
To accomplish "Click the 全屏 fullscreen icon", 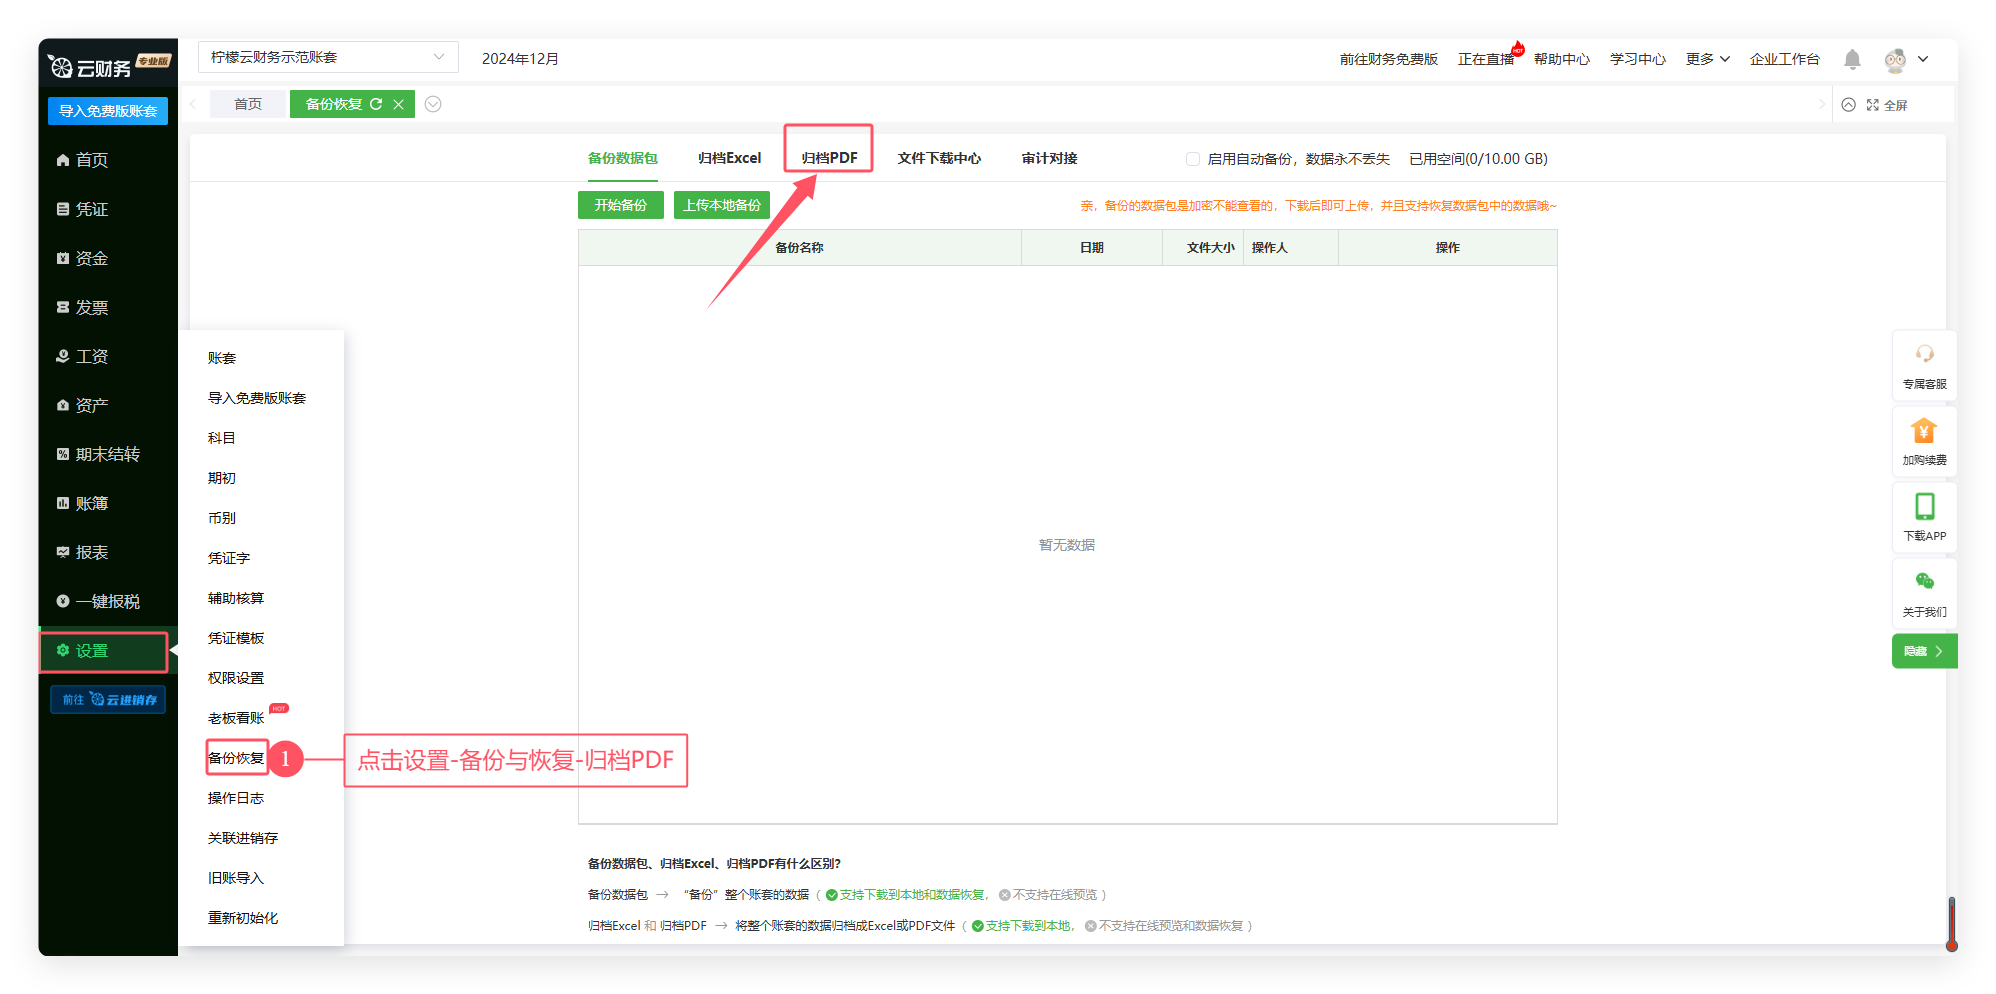I will pos(1873,105).
